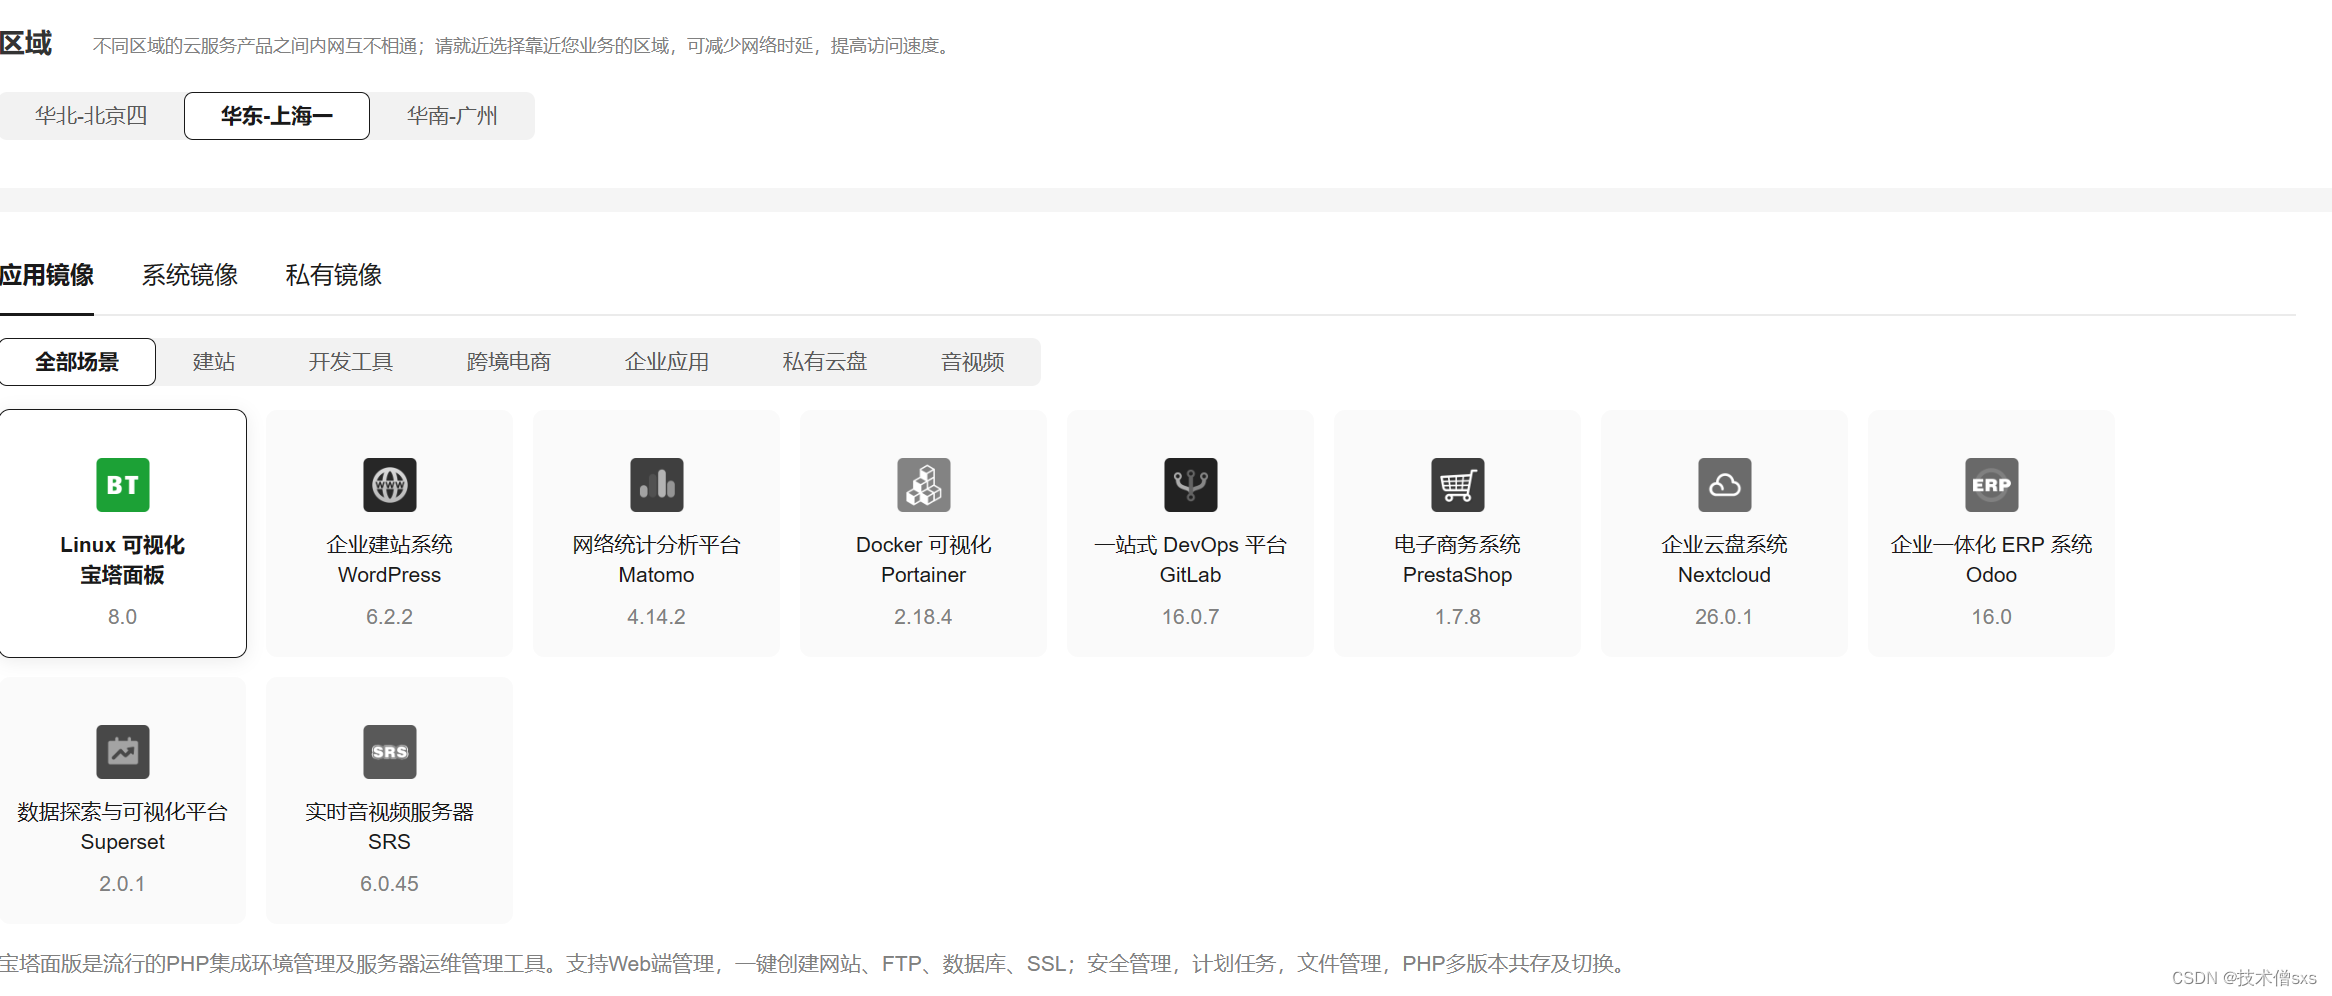Switch to the 应用镜像 tab

pyautogui.click(x=47, y=275)
